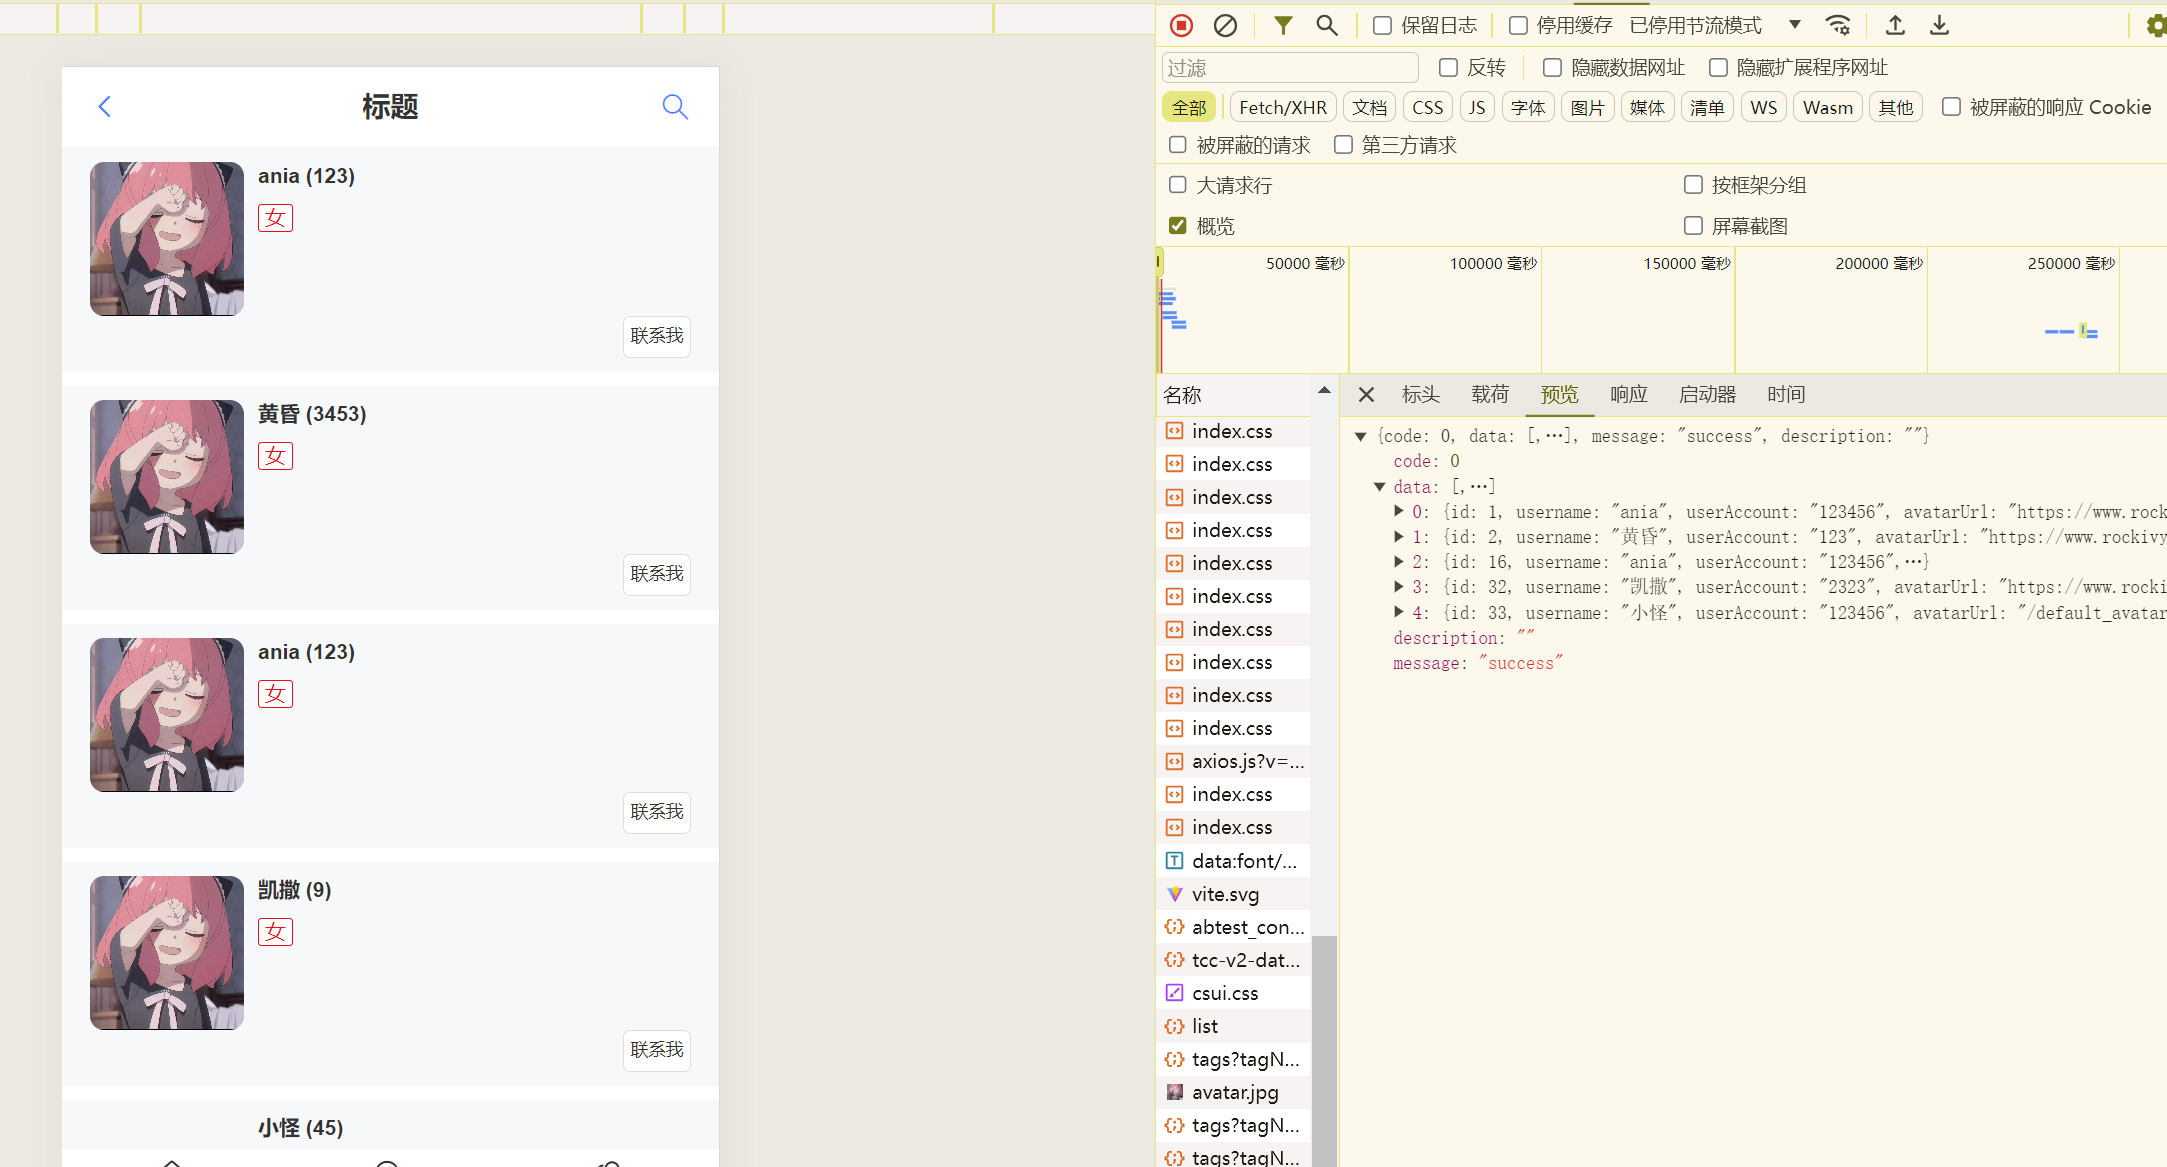2167x1167 pixels.
Task: Filter by CSS type
Action: click(x=1427, y=107)
